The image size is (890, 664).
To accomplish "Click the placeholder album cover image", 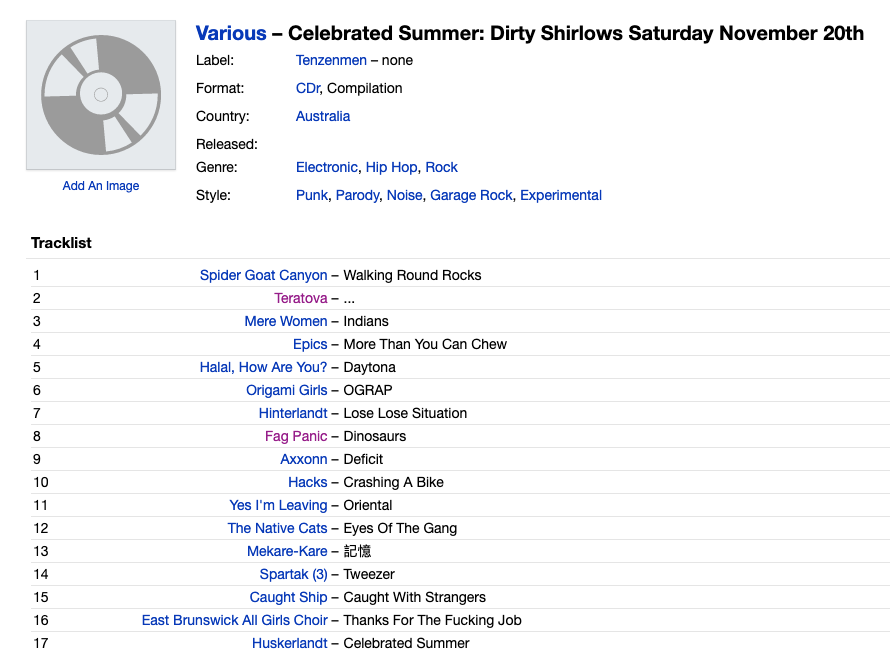I will pos(100,95).
